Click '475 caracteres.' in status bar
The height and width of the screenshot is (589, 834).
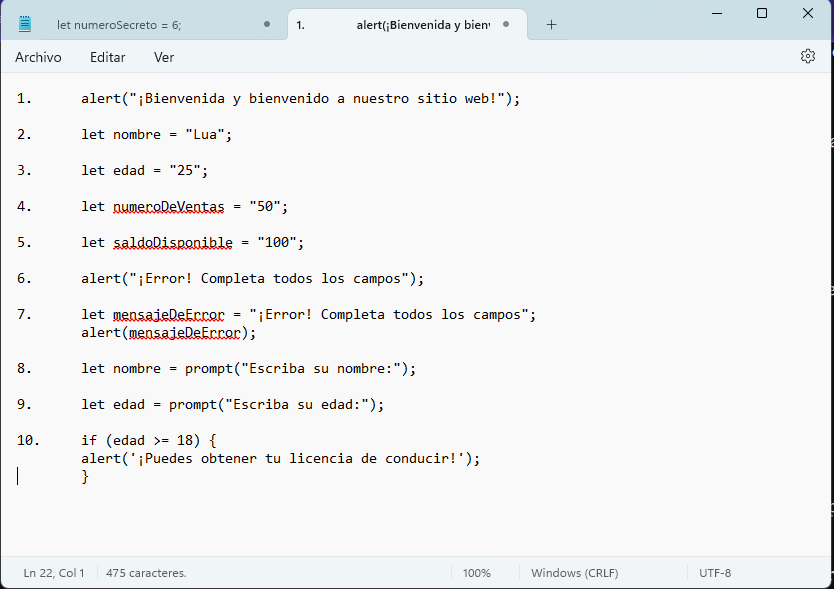pos(146,573)
